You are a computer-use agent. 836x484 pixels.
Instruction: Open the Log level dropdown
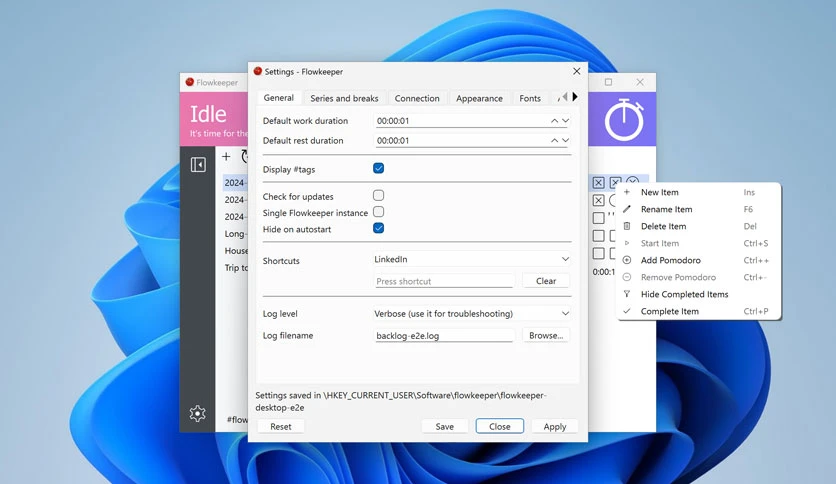471,313
